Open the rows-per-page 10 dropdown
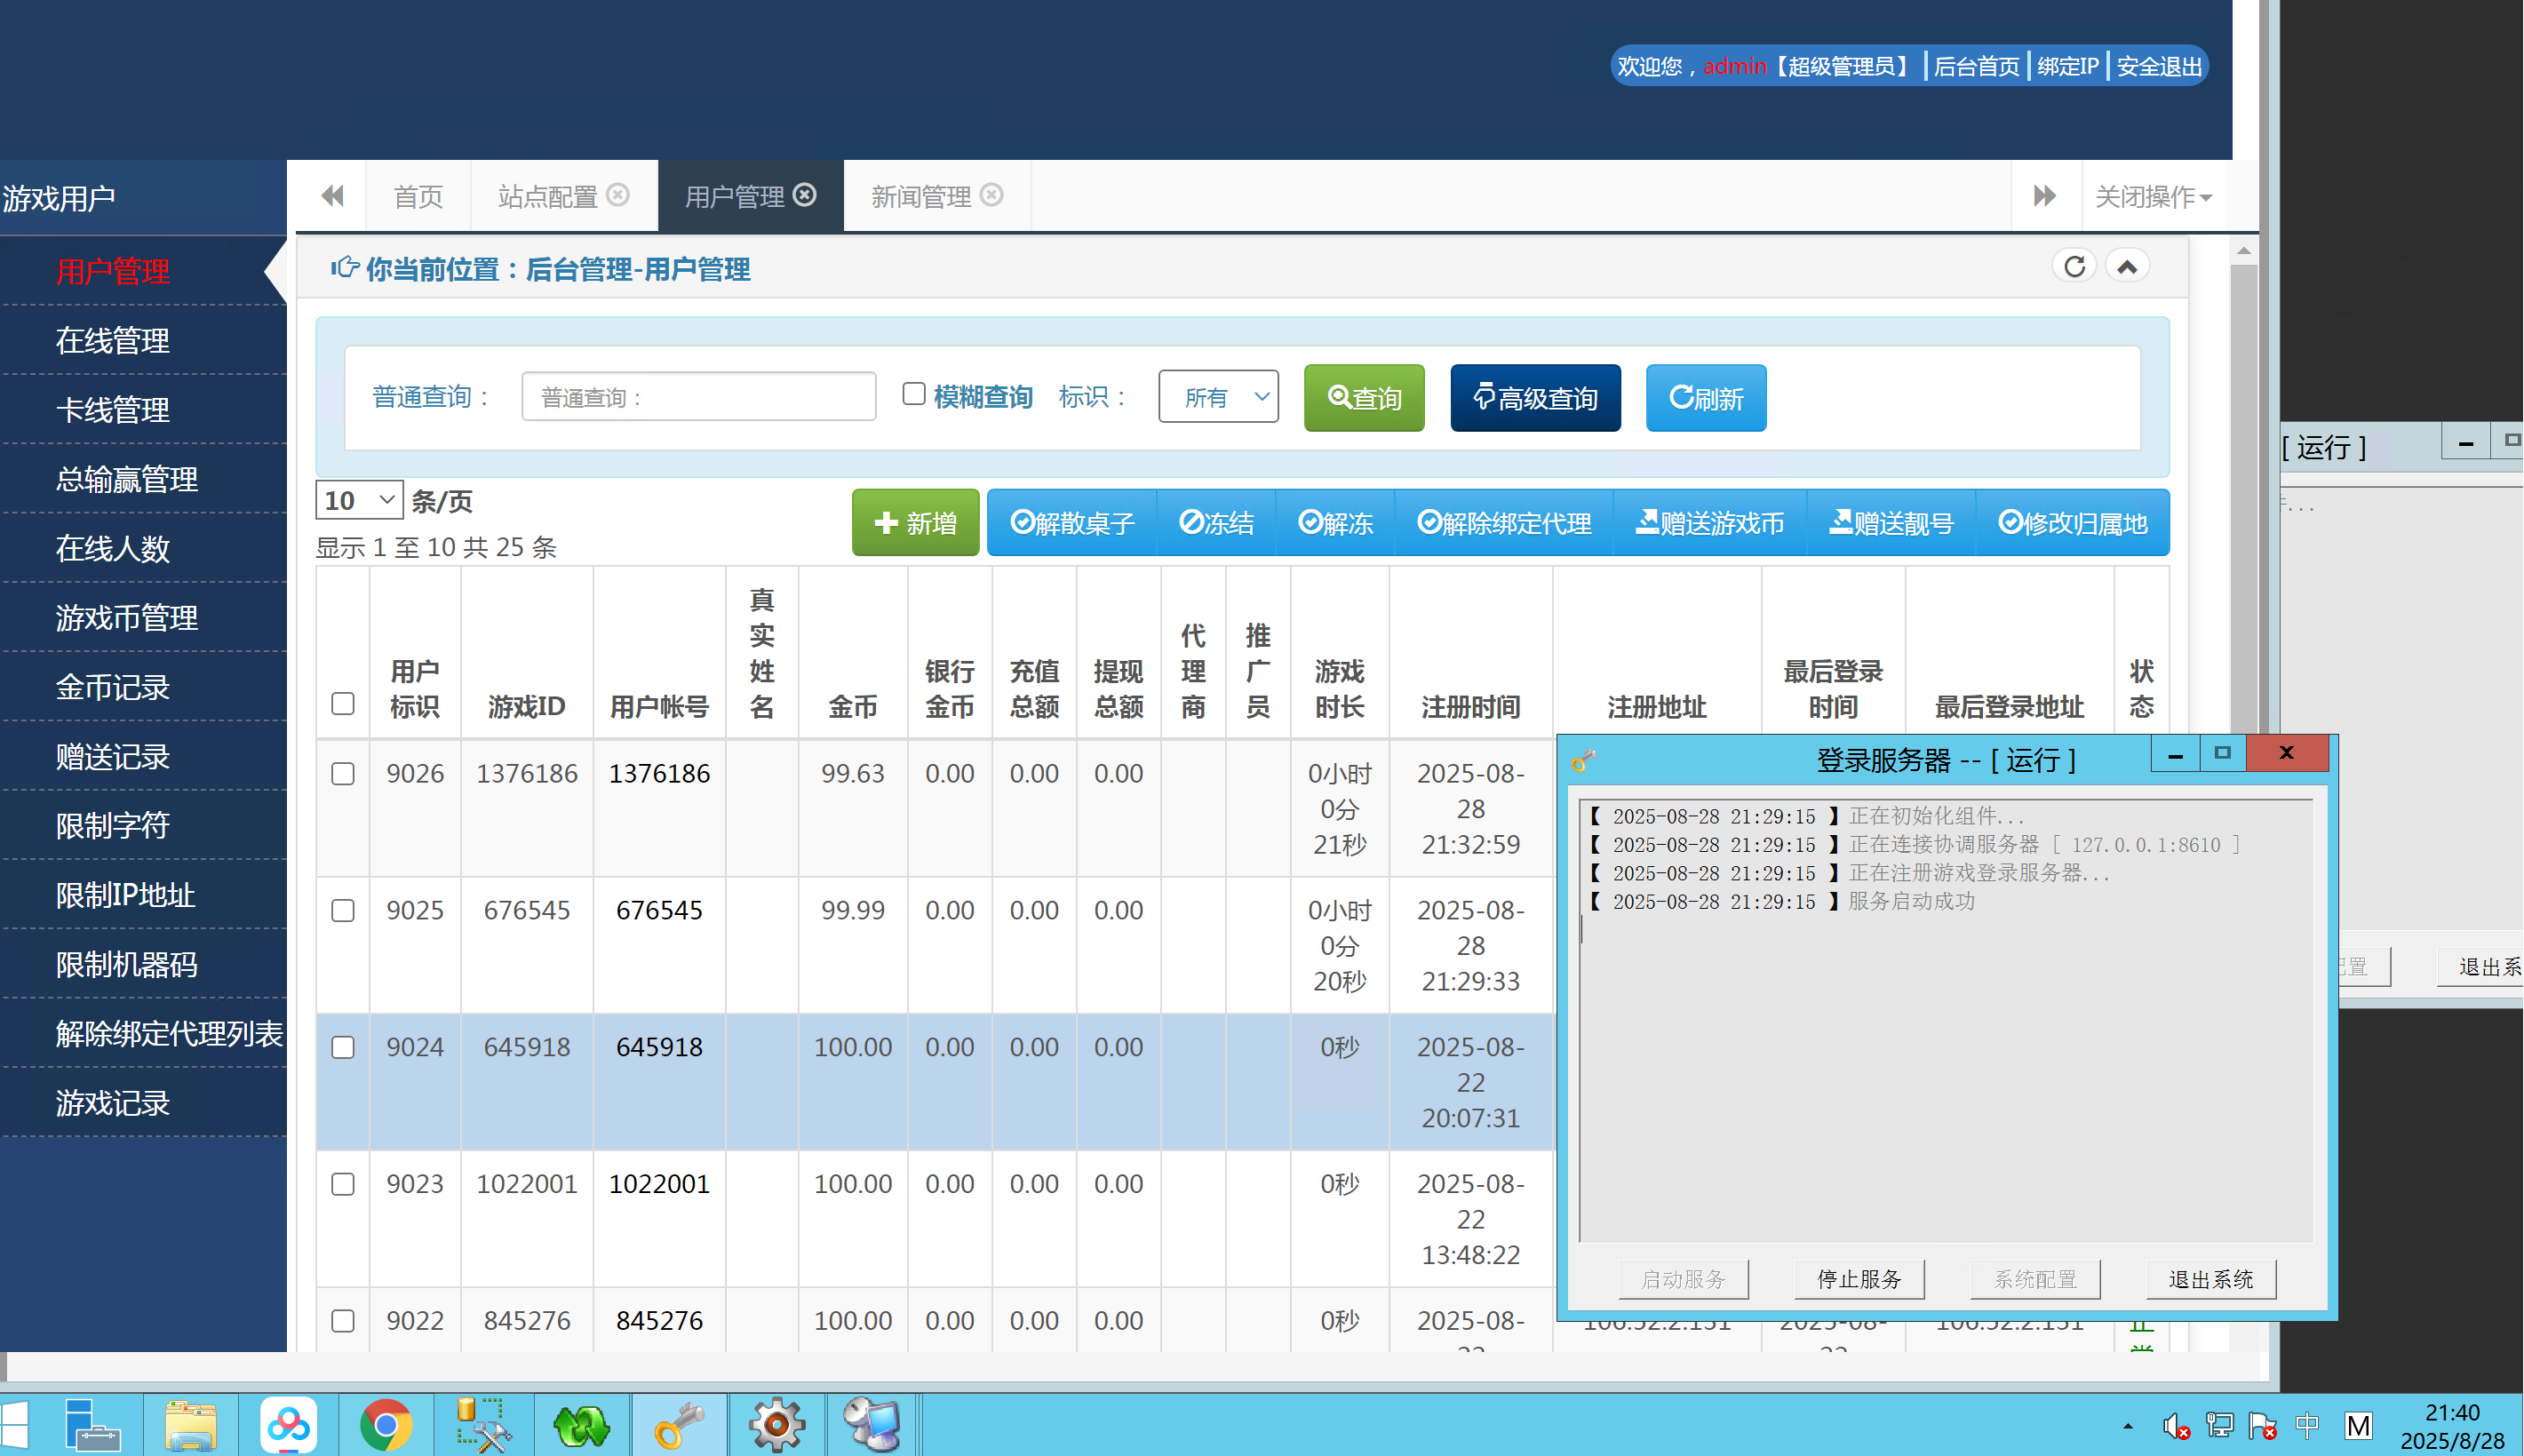Screen dimensions: 2524x1456 (359, 499)
